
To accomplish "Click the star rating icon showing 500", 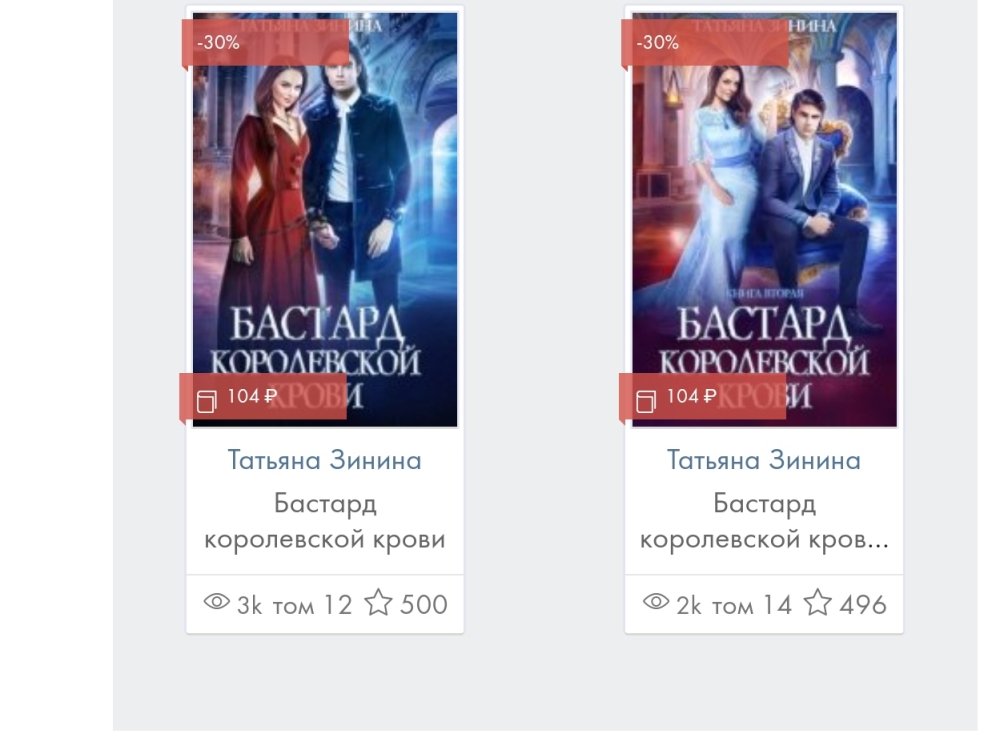I will 378,603.
